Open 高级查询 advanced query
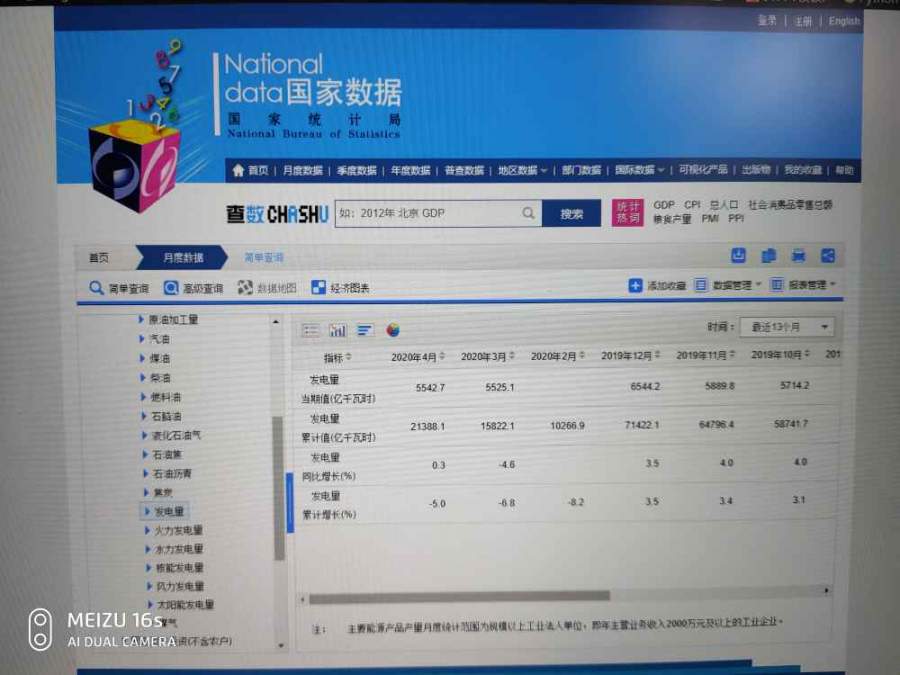The image size is (900, 675). [x=193, y=288]
